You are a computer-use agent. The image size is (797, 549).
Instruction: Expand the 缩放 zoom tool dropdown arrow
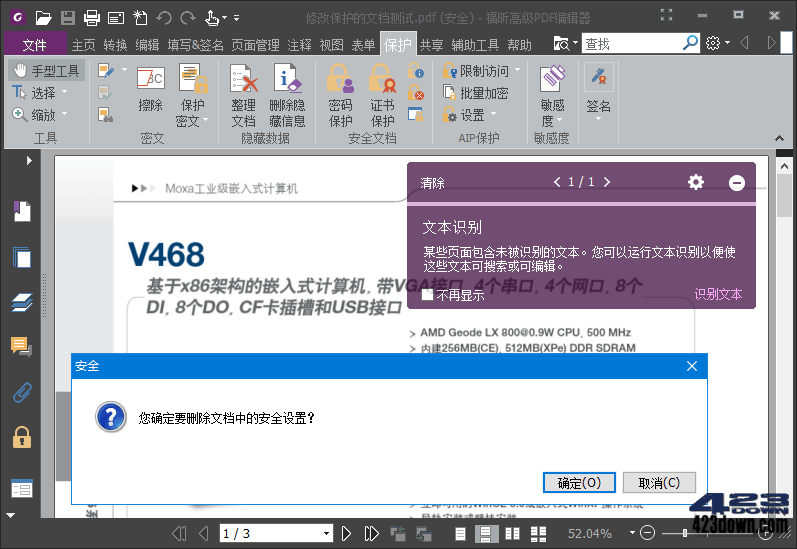(x=65, y=114)
